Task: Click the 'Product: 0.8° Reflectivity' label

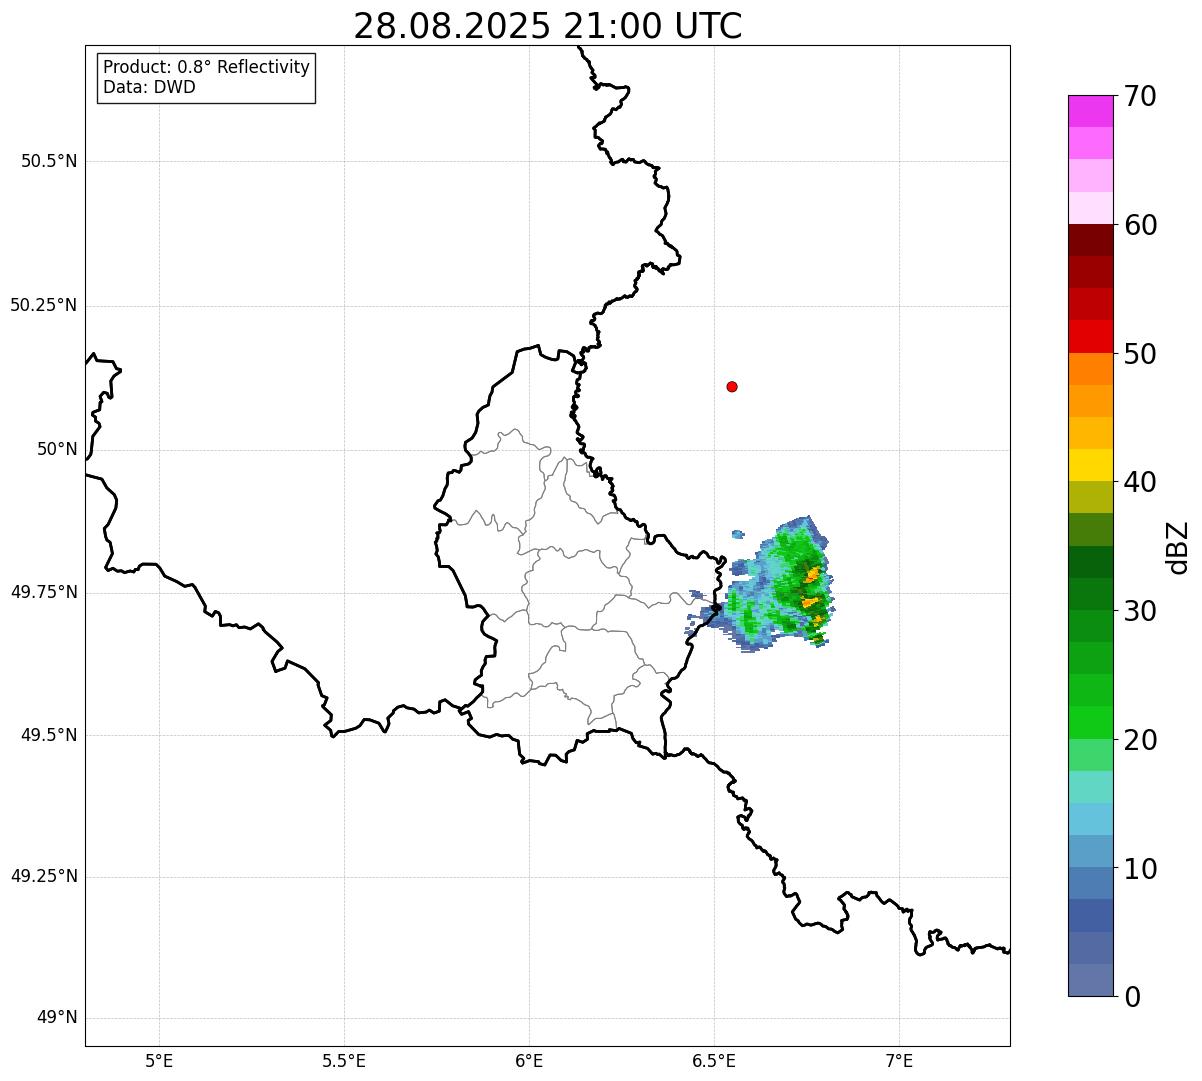Action: [x=207, y=67]
